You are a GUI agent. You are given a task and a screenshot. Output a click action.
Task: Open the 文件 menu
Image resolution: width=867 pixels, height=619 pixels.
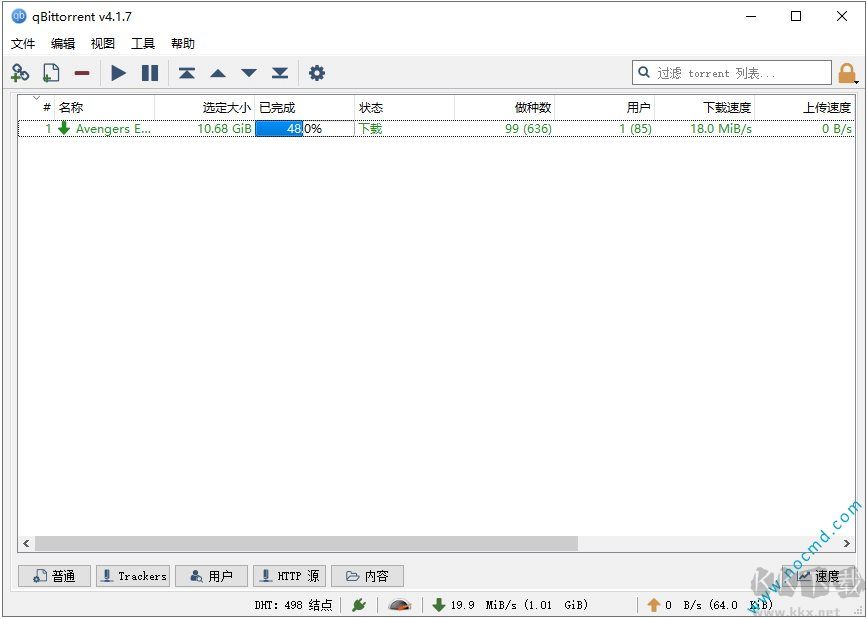click(x=23, y=44)
